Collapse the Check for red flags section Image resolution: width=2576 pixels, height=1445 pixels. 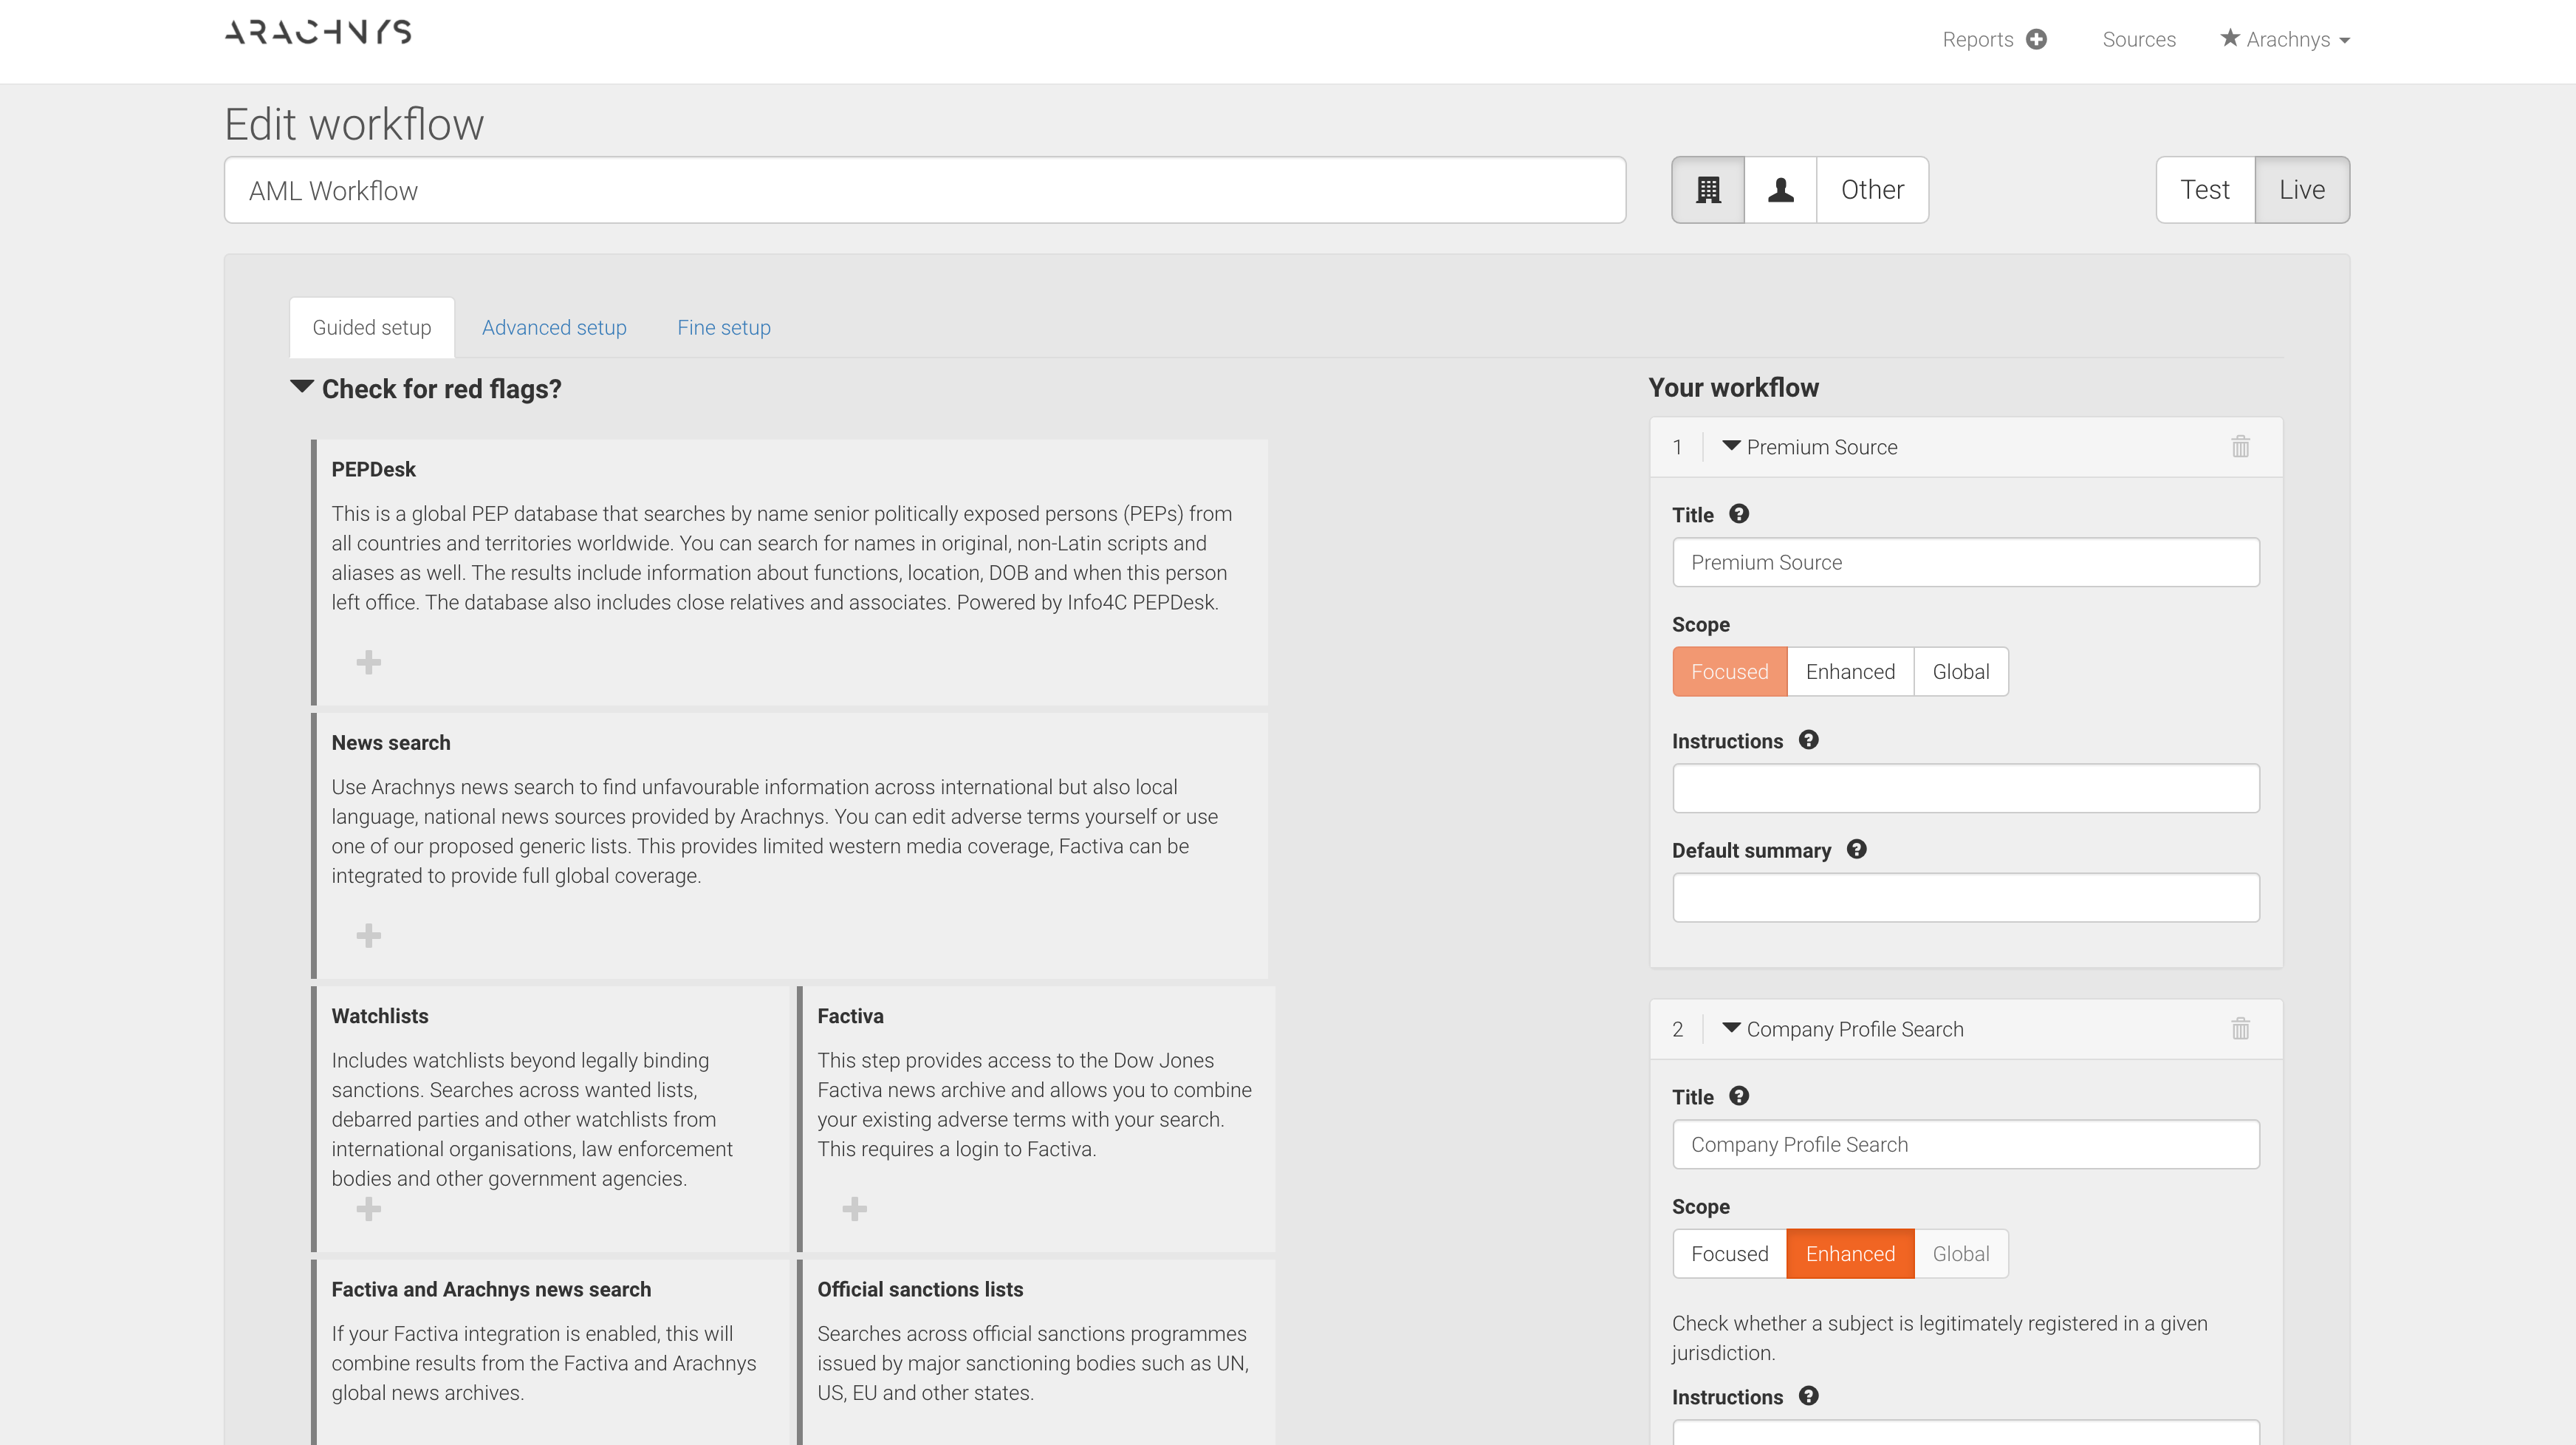pos(302,388)
